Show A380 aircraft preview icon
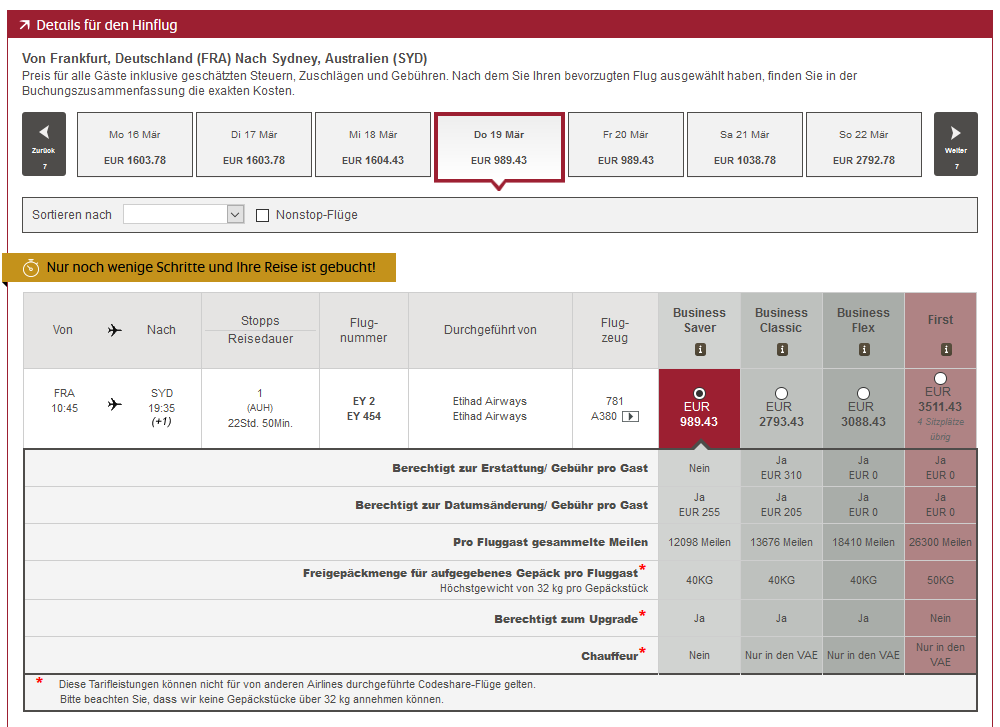The width and height of the screenshot is (1000, 727). click(630, 417)
